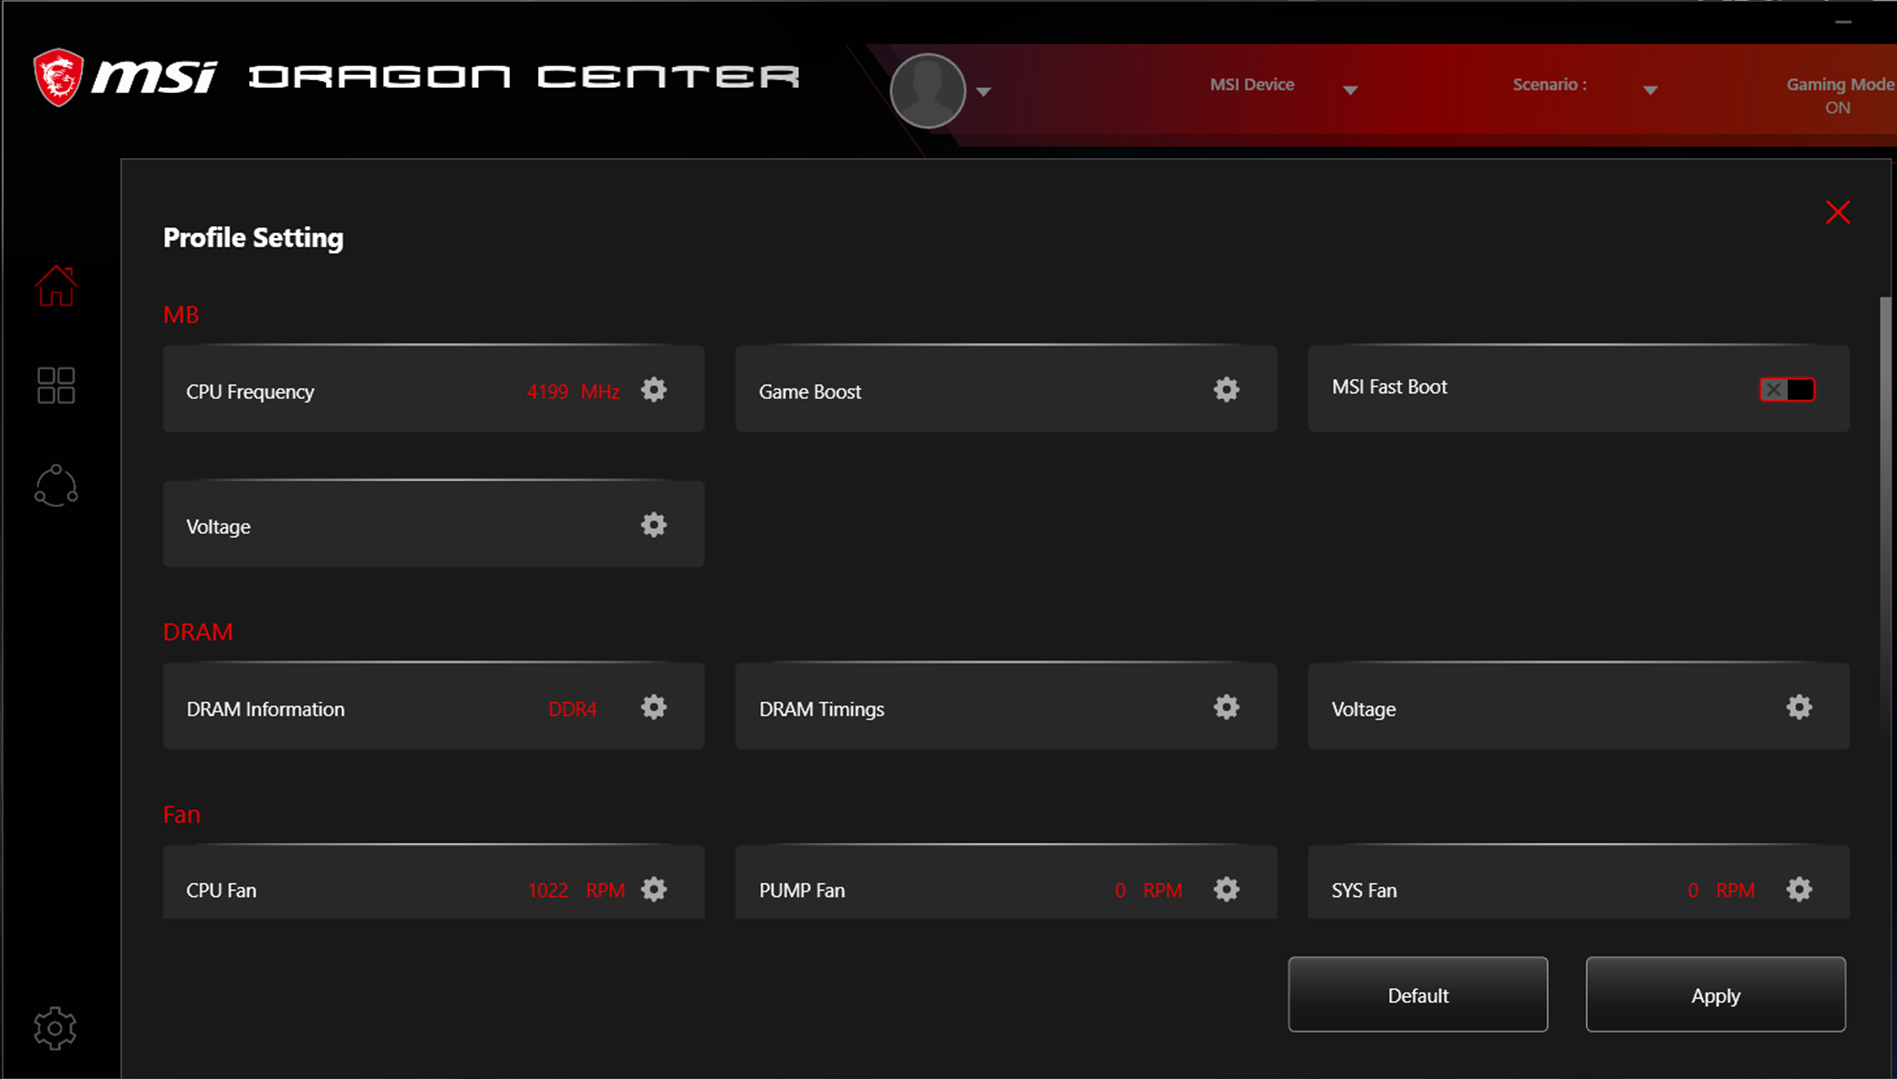Viewport: 1897px width, 1079px height.
Task: Open DRAM Timings settings gear
Action: pyautogui.click(x=1227, y=708)
